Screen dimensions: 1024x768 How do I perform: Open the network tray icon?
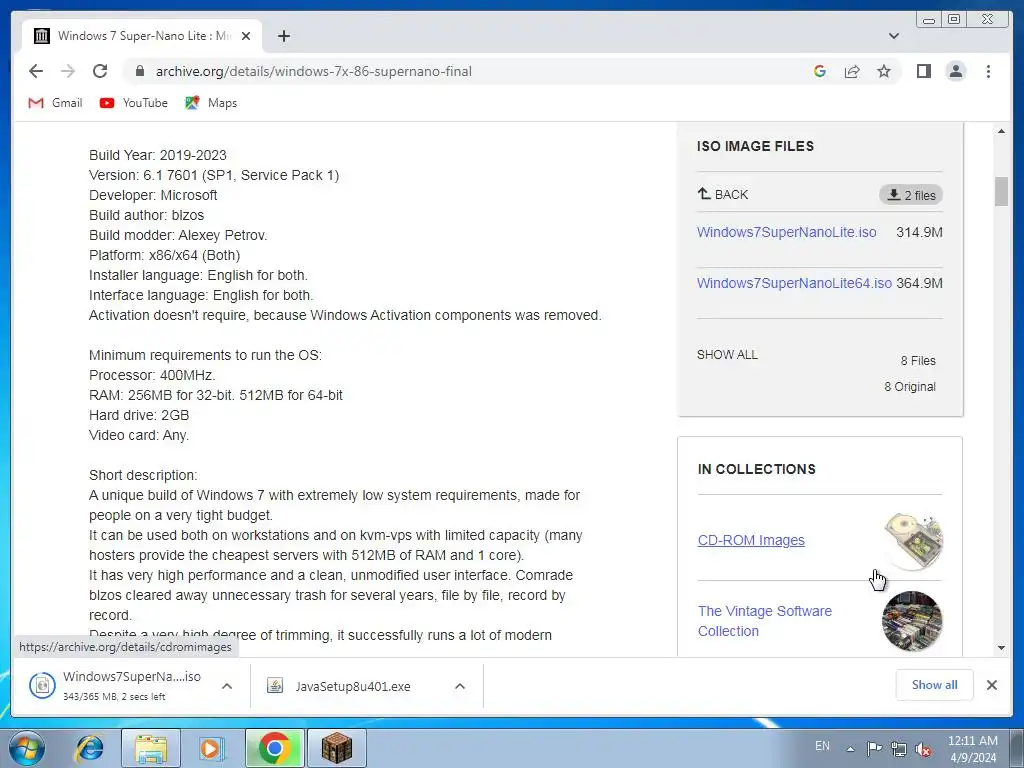tap(899, 749)
